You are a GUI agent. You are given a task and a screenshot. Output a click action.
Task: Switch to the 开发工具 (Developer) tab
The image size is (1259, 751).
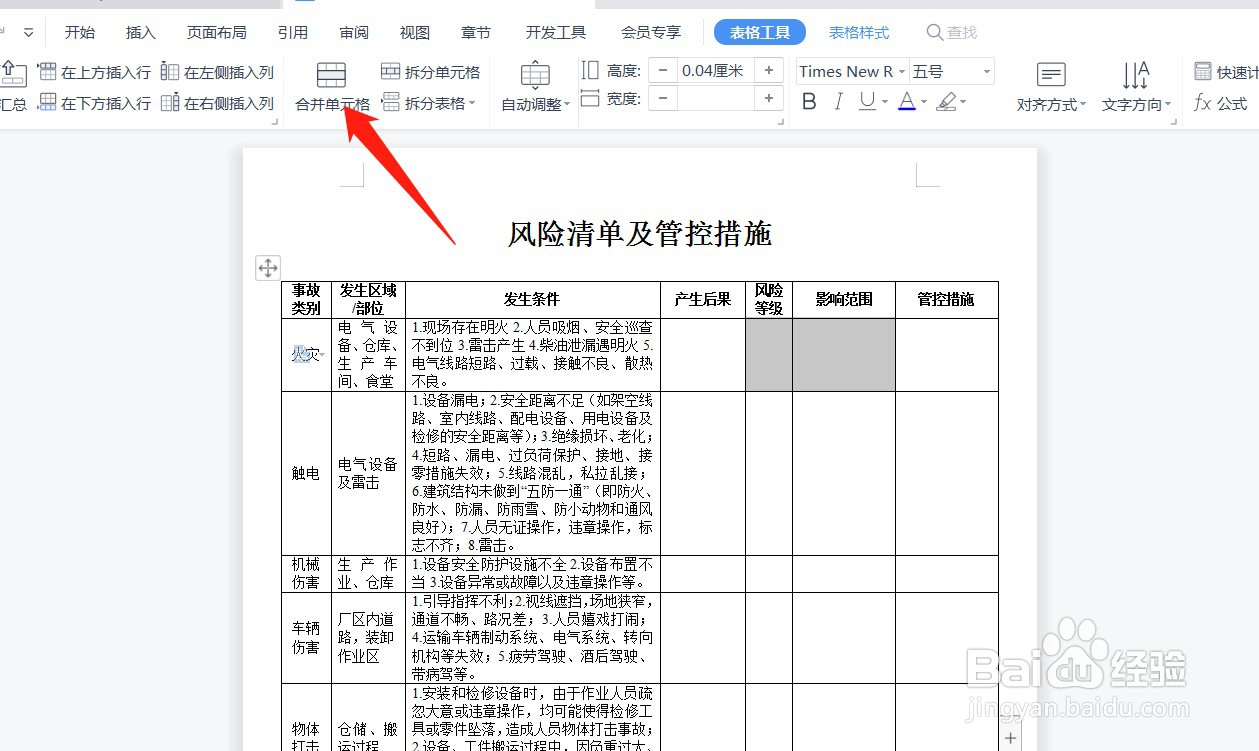click(556, 32)
